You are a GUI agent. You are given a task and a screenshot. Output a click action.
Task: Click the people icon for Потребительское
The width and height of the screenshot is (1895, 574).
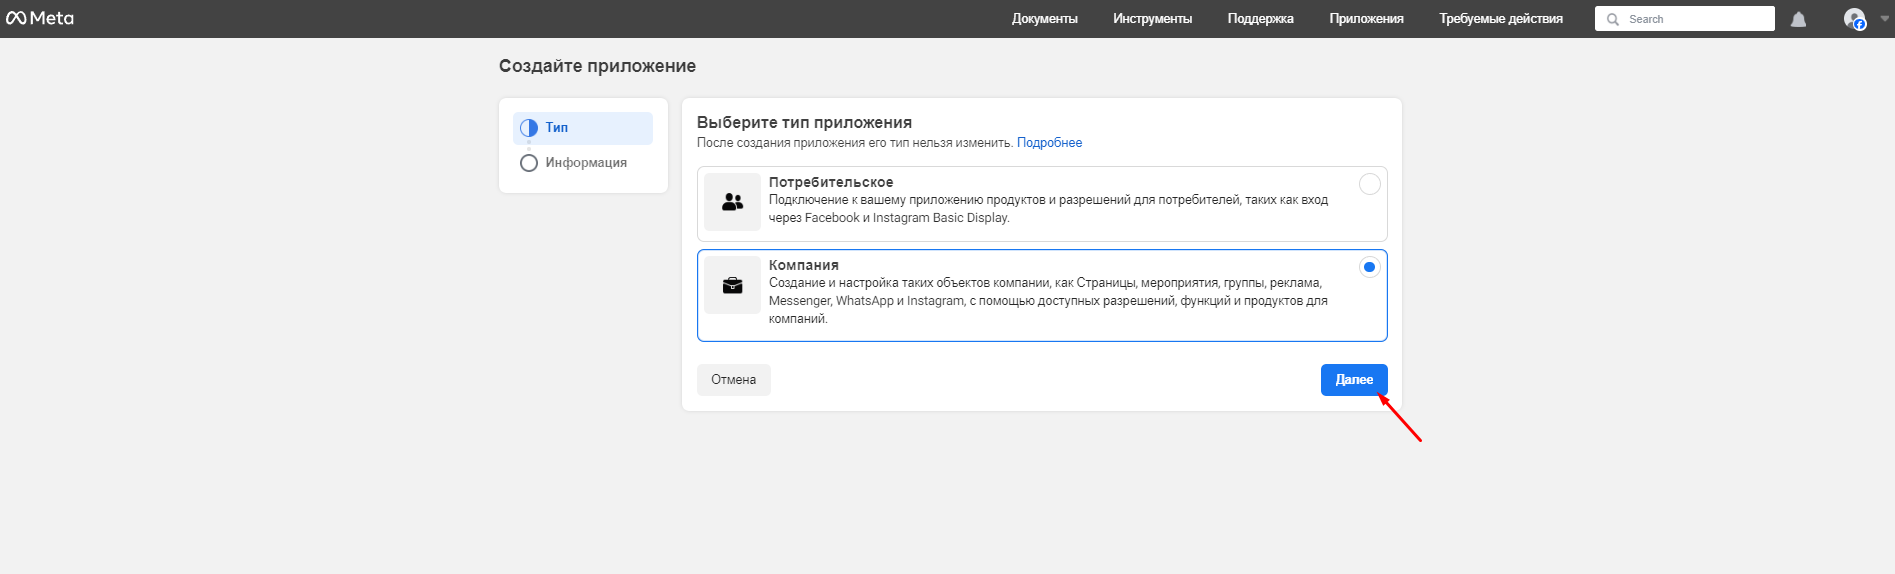[x=732, y=202]
